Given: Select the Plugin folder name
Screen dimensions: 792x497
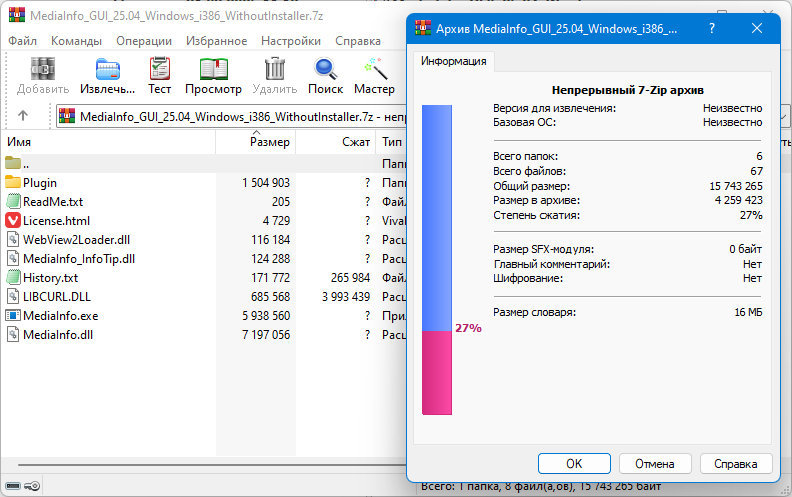Looking at the screenshot, I should coord(40,182).
